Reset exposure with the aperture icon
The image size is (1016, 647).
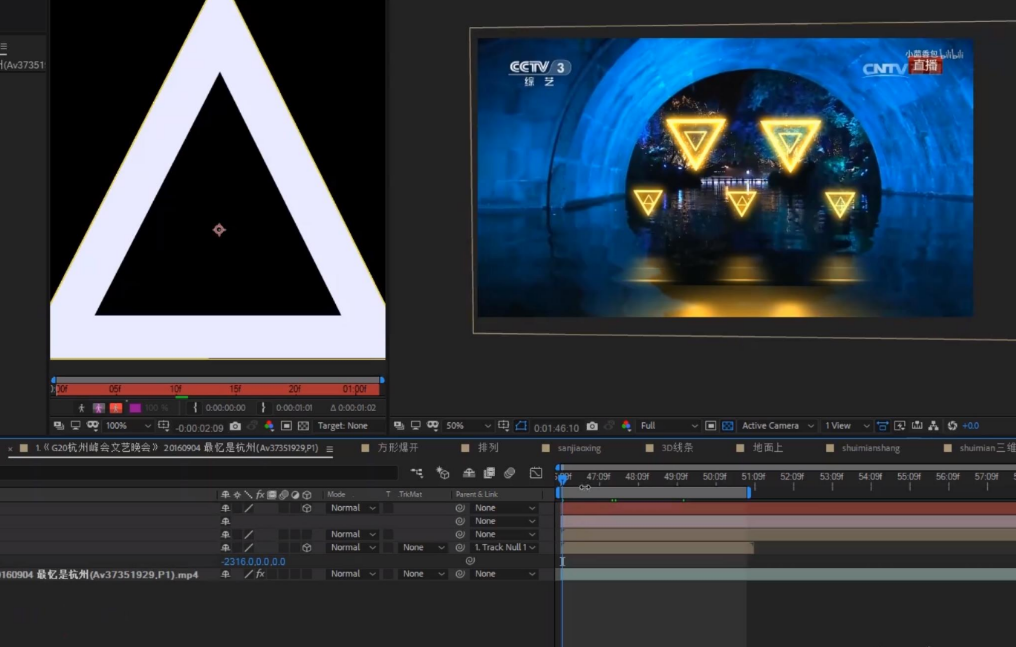[x=952, y=426]
